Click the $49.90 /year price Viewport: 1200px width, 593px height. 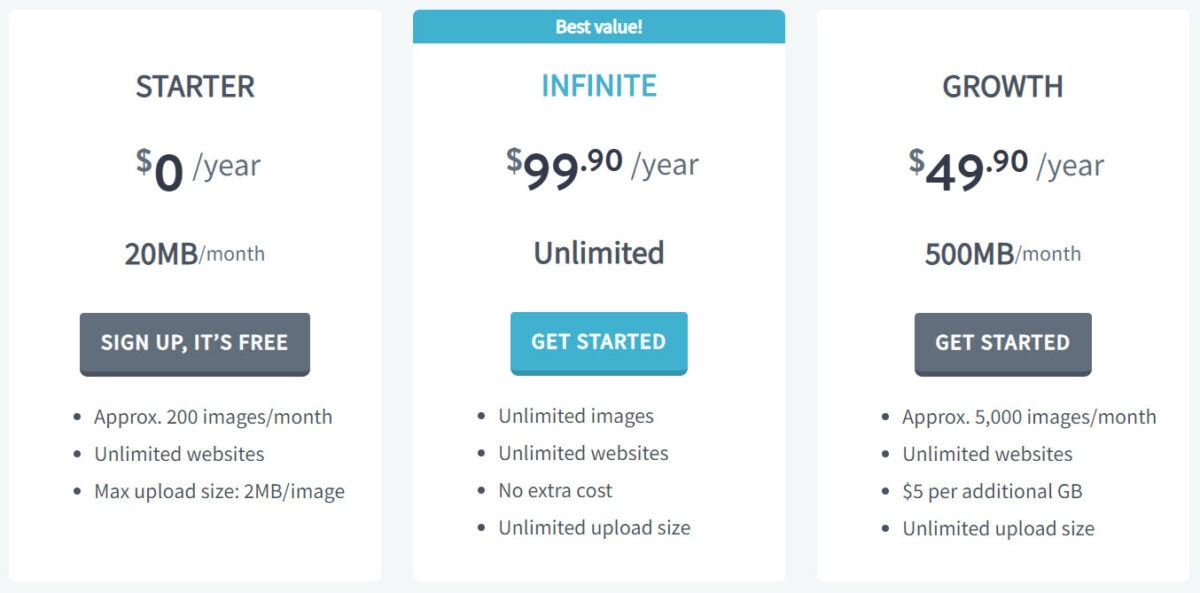point(1005,168)
